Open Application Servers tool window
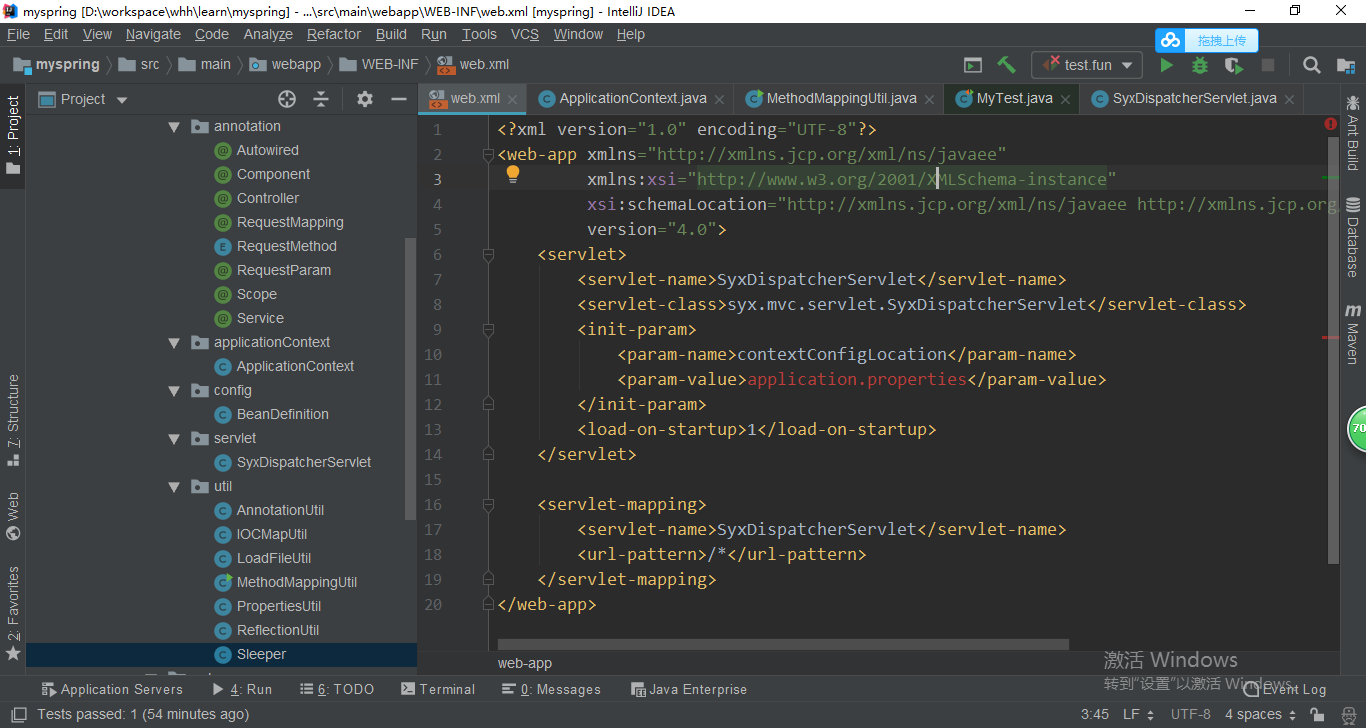Image resolution: width=1366 pixels, height=728 pixels. (110, 690)
